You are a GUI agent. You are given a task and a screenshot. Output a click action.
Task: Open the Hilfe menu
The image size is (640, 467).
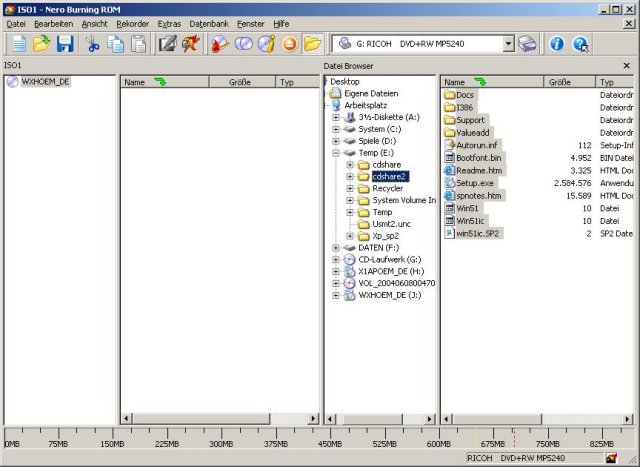coord(281,24)
